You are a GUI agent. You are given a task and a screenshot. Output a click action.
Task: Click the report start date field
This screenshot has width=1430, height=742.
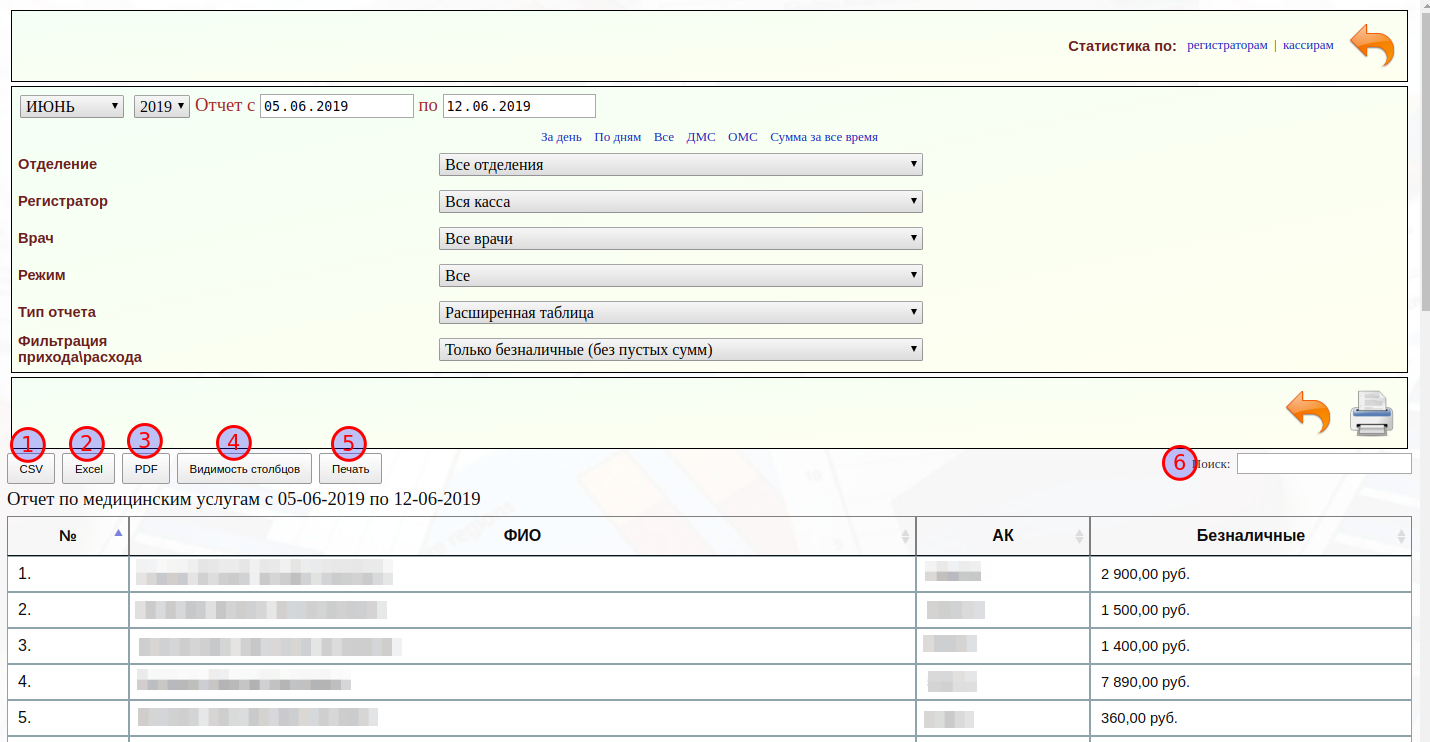[336, 106]
